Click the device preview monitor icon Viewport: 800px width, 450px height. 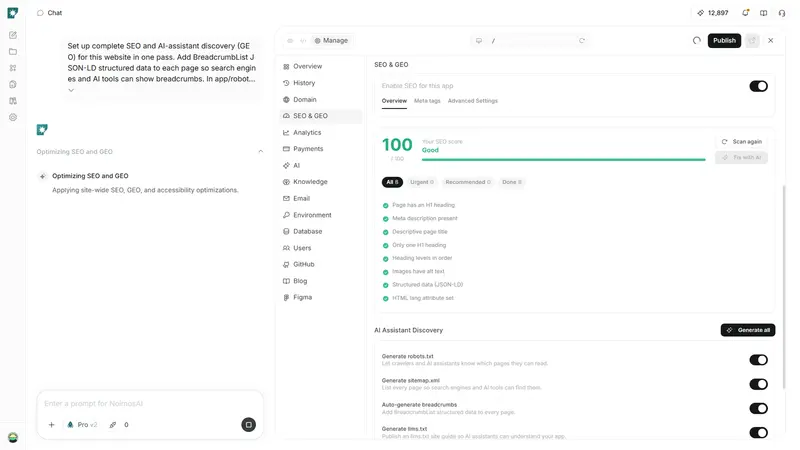point(479,41)
